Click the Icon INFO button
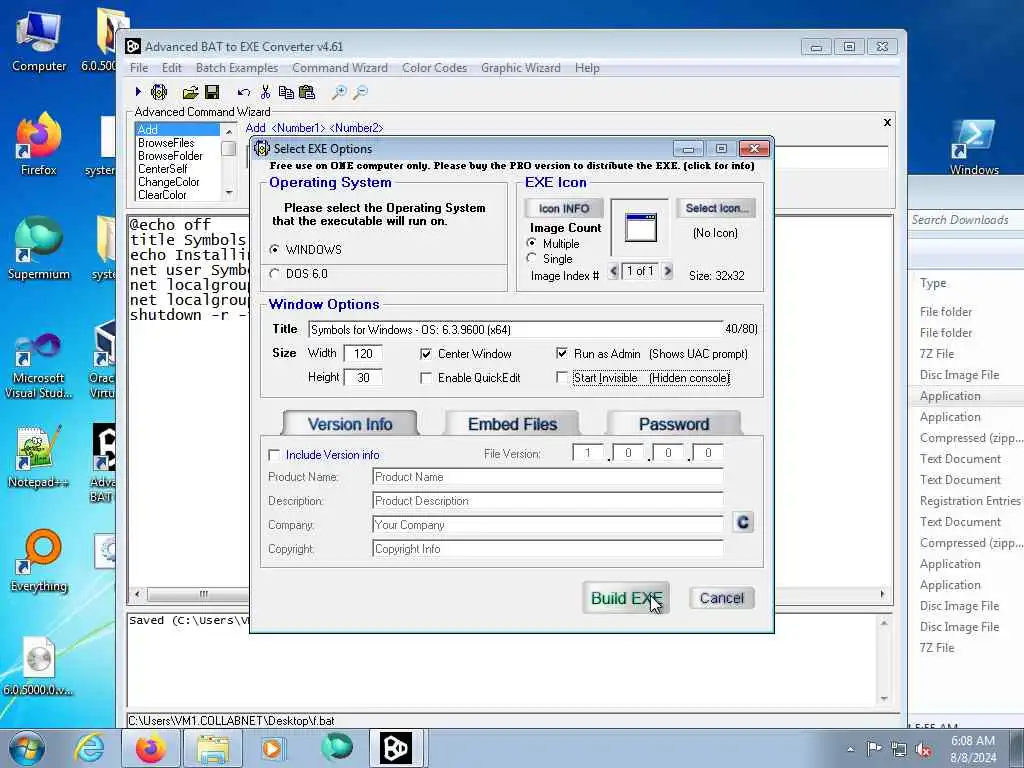The width and height of the screenshot is (1024, 768). pos(564,208)
